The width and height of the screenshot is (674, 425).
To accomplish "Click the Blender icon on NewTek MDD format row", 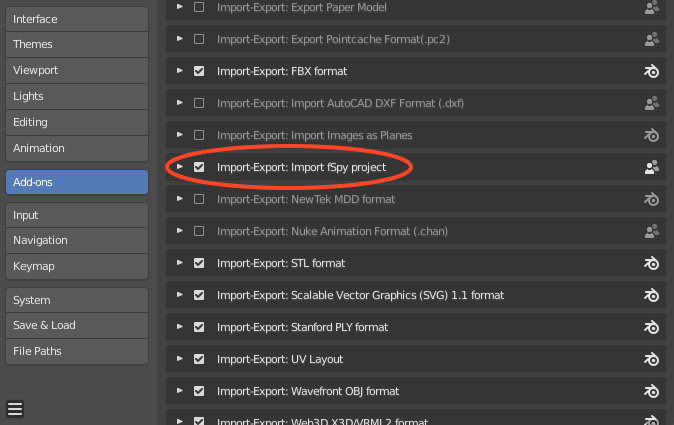I will pos(652,199).
